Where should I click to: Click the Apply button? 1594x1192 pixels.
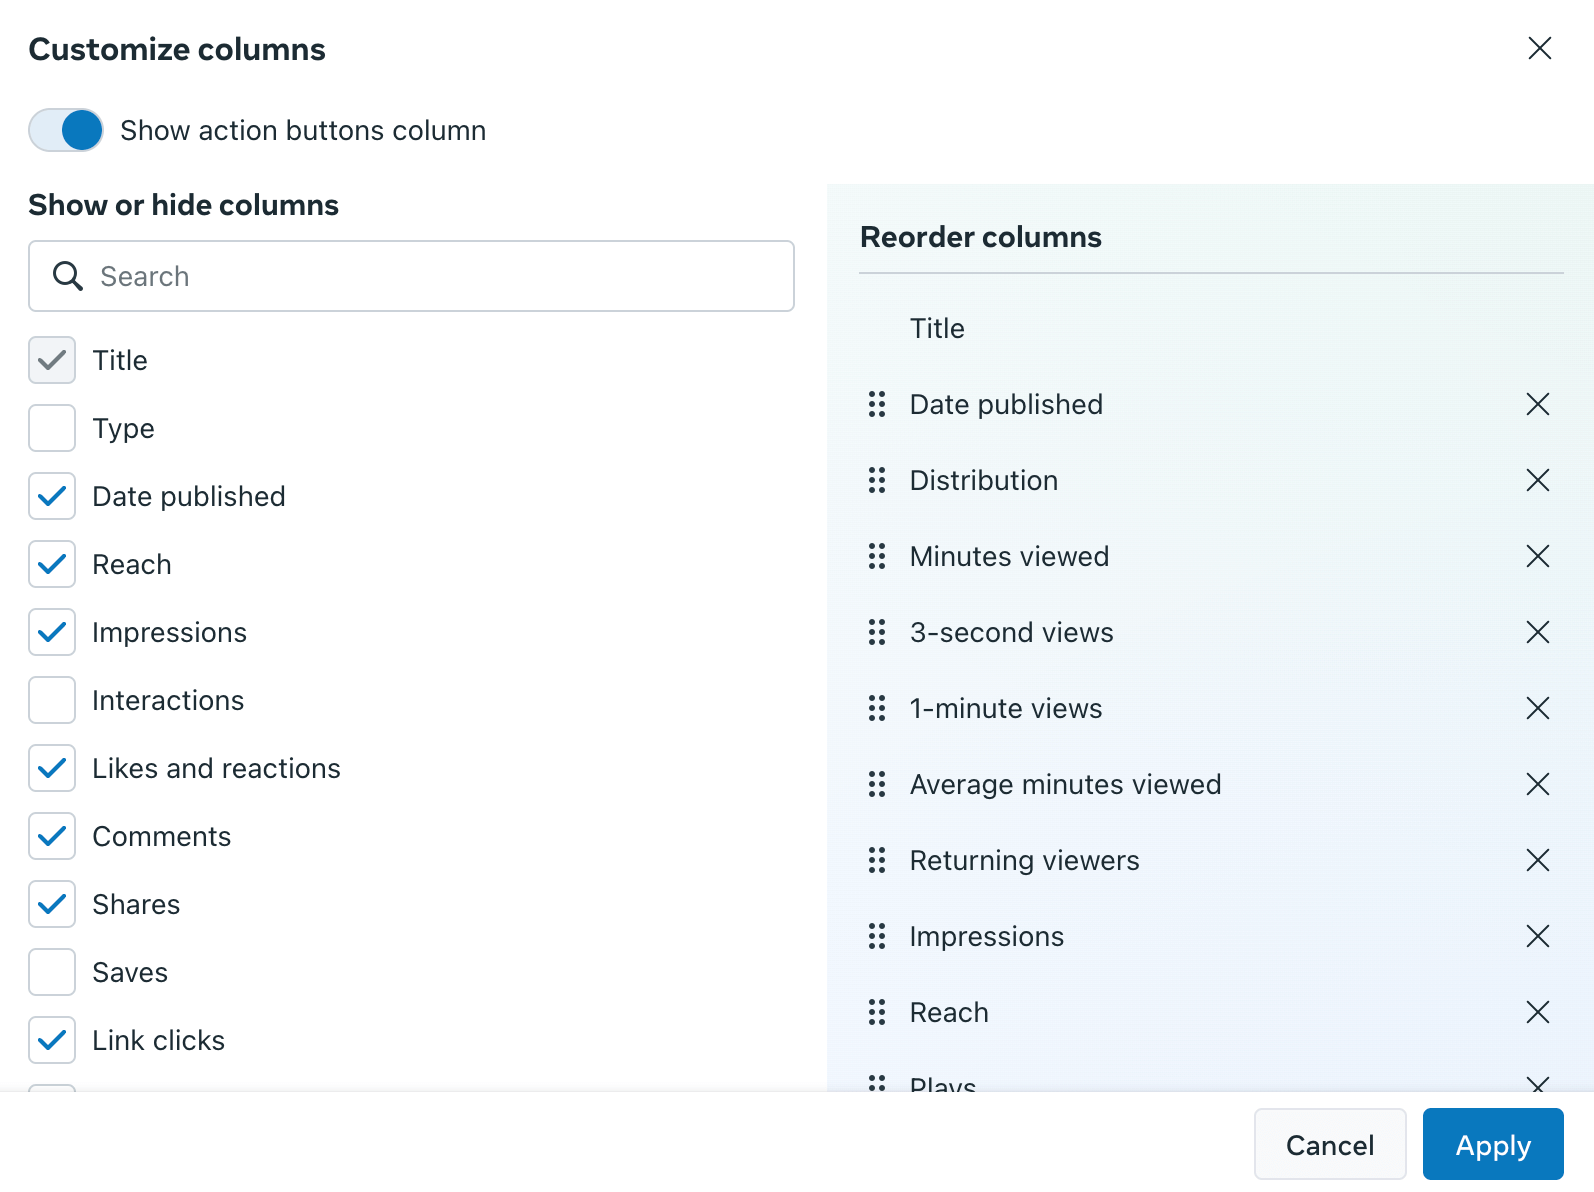(x=1493, y=1144)
